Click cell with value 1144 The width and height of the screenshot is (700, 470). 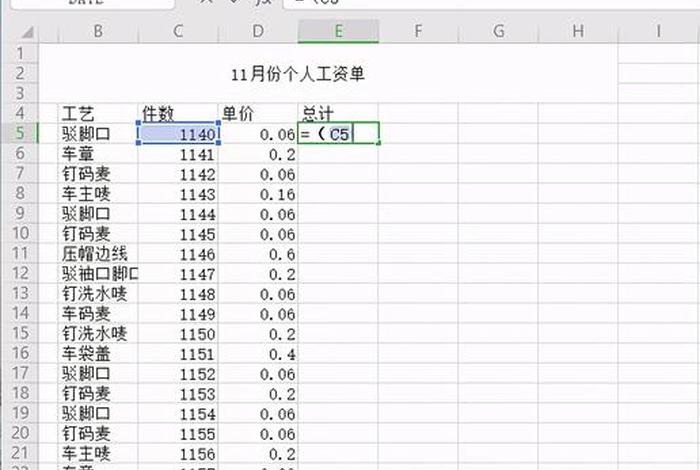coord(178,213)
